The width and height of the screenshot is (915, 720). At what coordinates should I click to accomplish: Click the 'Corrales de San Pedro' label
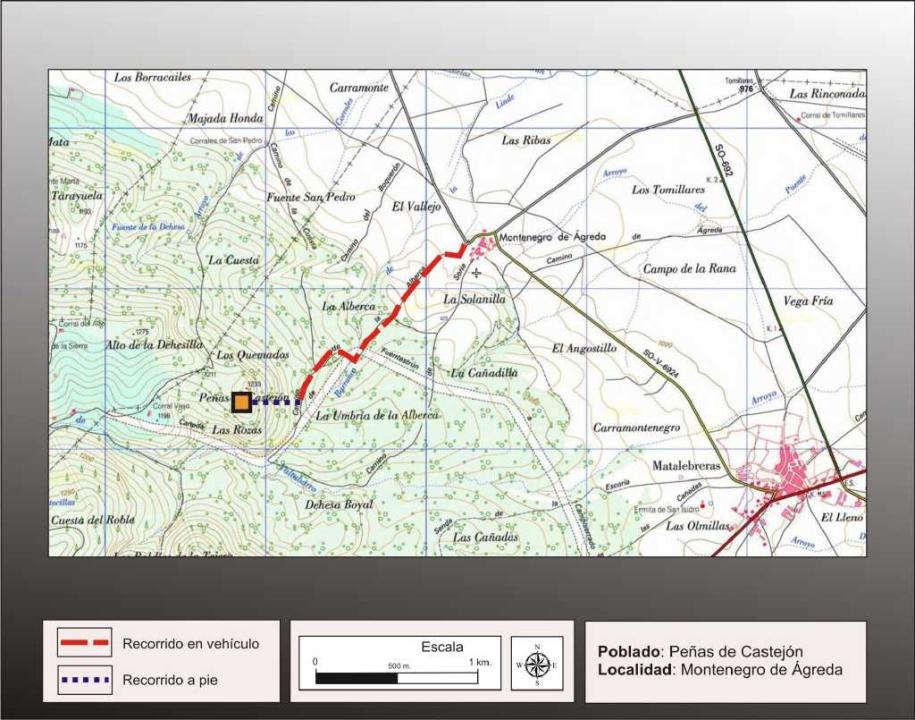[x=225, y=142]
